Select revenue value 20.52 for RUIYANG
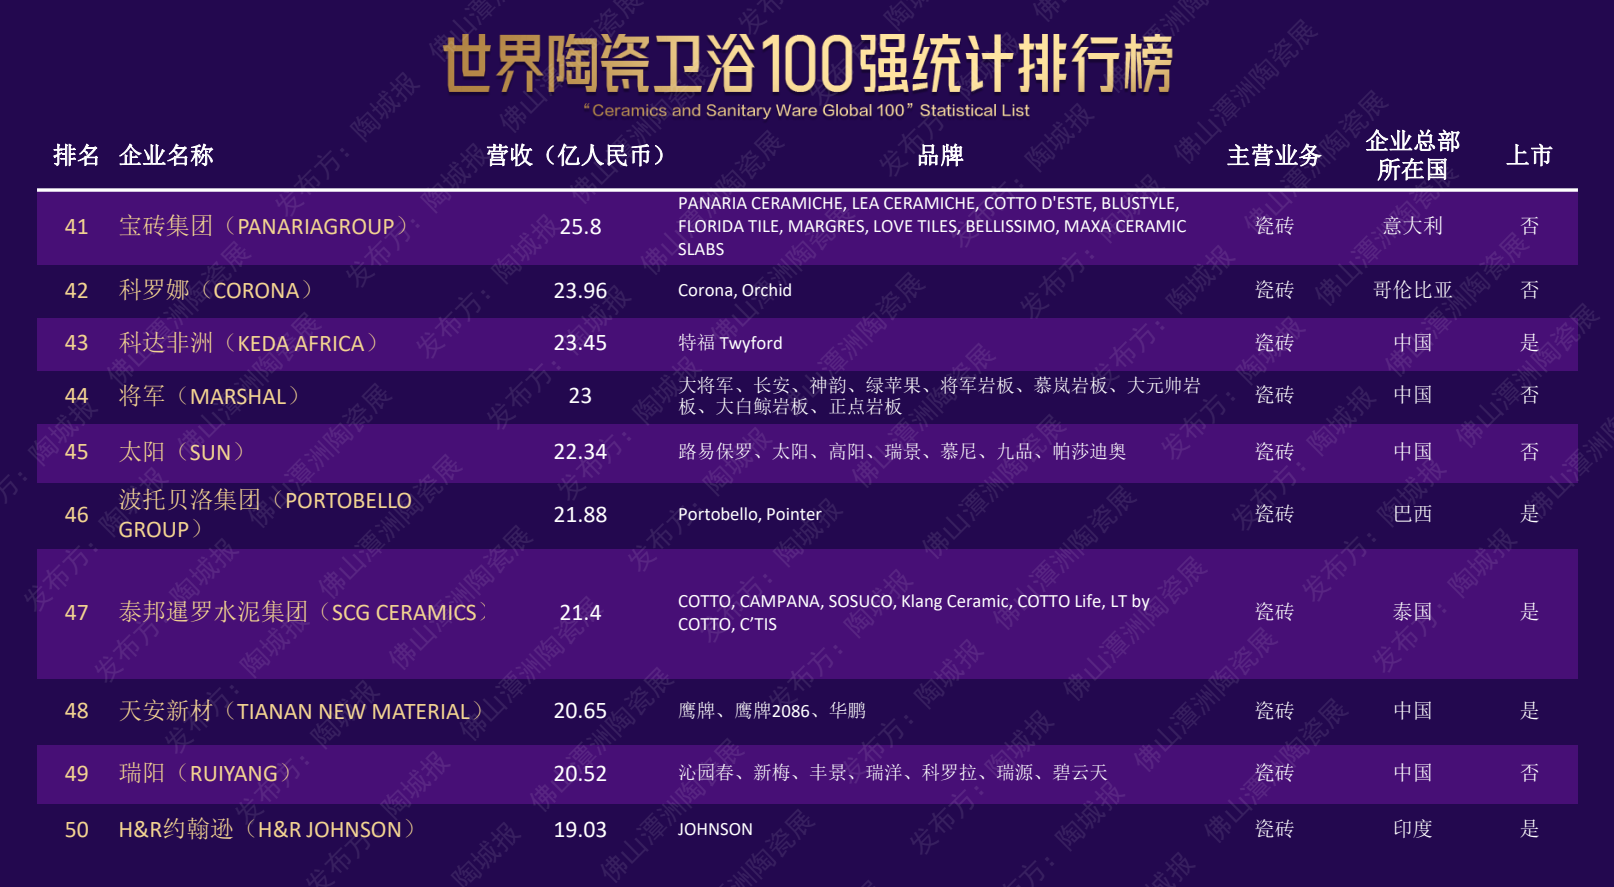The height and width of the screenshot is (887, 1614). tap(580, 773)
